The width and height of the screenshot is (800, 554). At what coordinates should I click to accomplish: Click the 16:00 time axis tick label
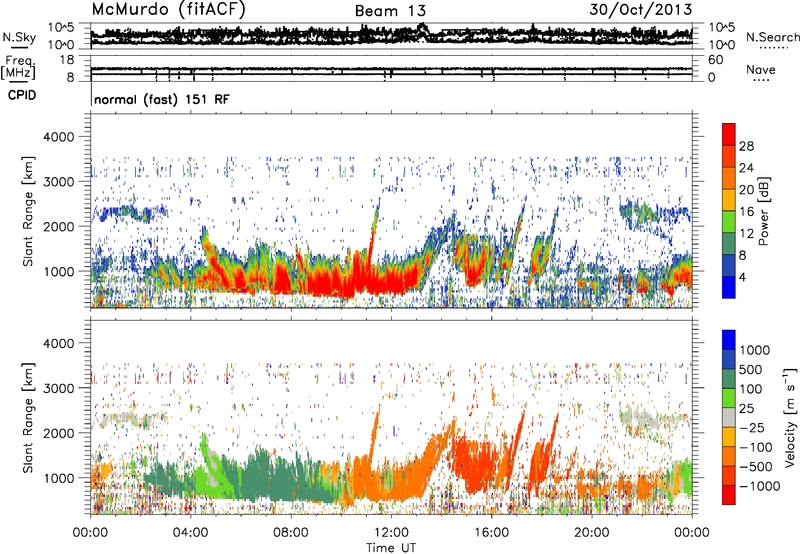pyautogui.click(x=491, y=533)
